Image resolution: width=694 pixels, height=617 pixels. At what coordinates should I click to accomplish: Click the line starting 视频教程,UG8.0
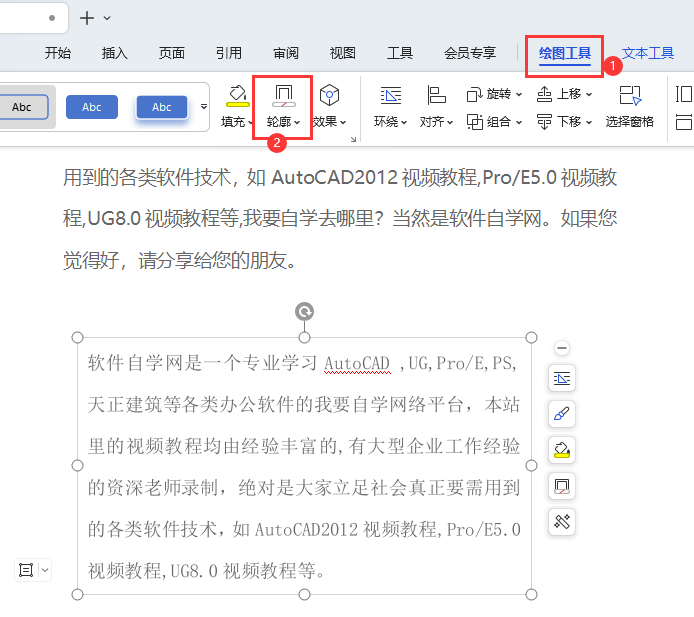pos(206,571)
